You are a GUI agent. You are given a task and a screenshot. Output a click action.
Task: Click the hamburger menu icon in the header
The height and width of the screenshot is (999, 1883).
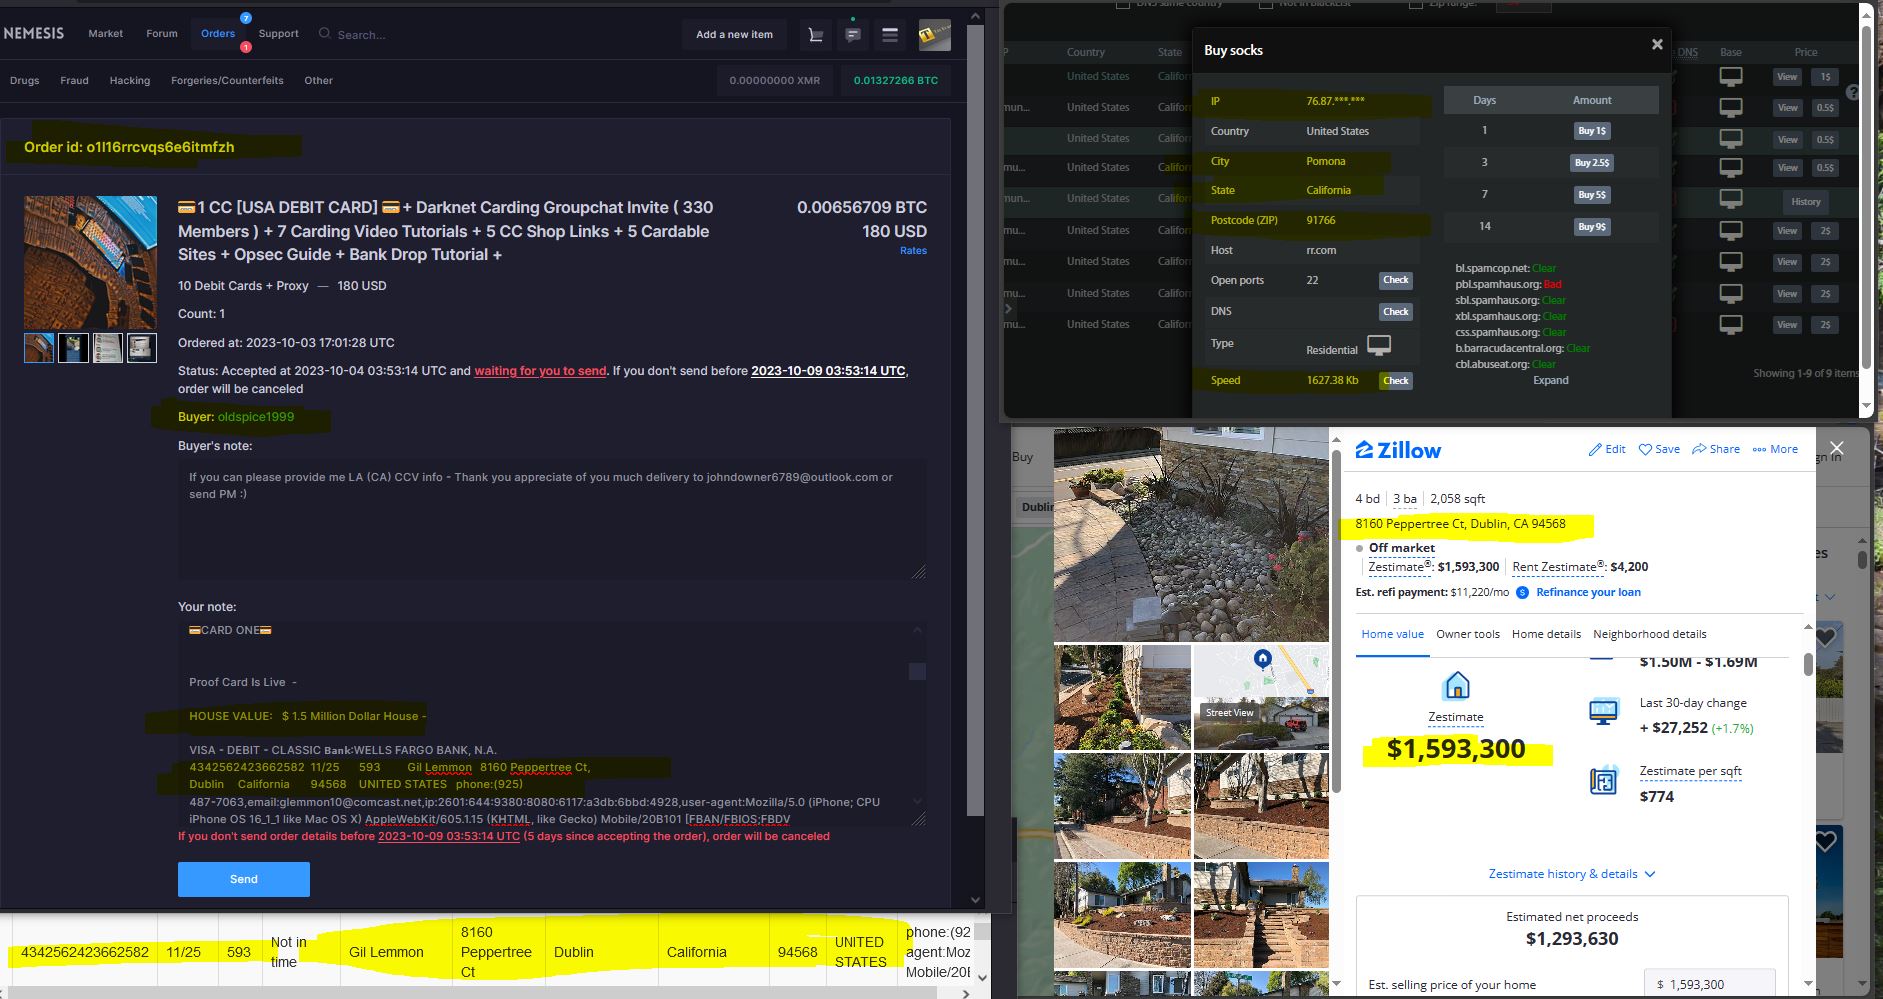[889, 34]
